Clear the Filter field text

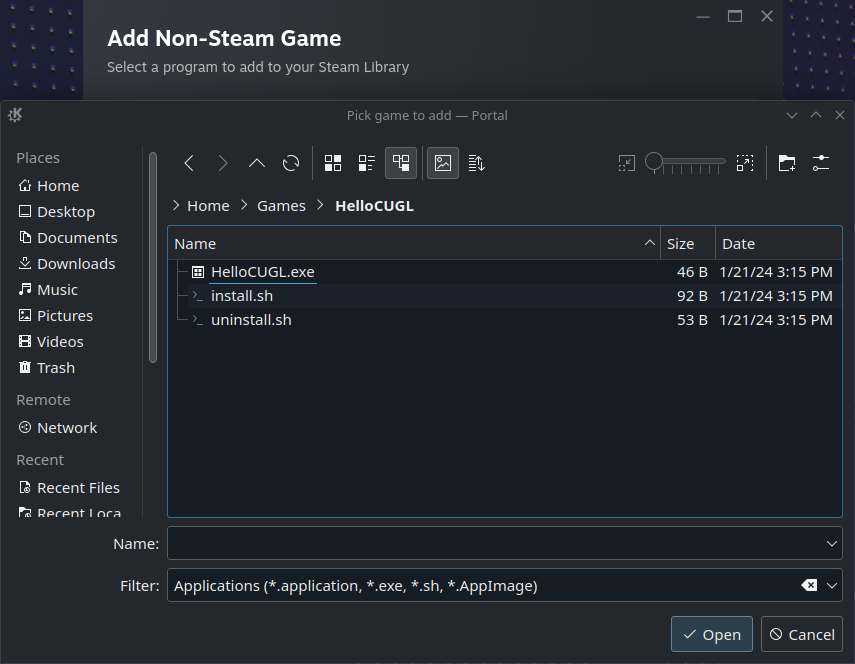tap(809, 586)
